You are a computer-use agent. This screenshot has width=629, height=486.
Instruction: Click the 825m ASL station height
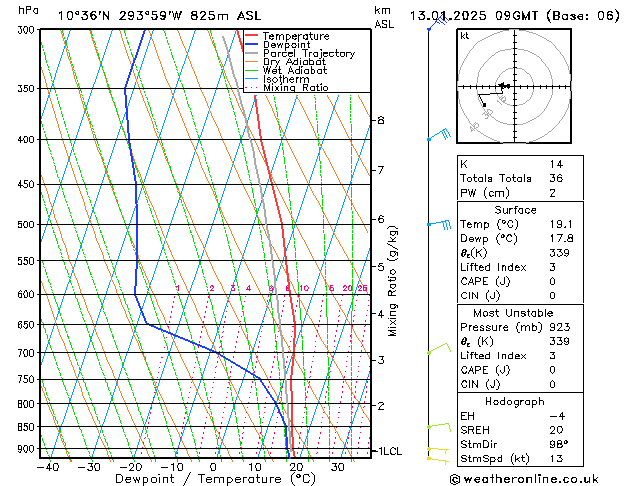pos(225,16)
